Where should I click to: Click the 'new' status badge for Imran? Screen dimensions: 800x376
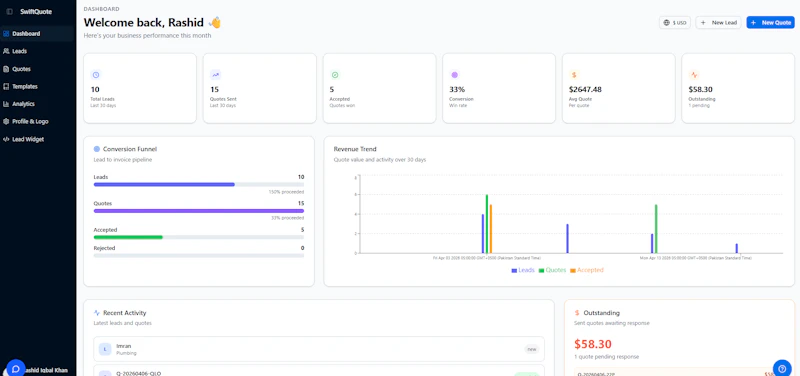coord(532,349)
